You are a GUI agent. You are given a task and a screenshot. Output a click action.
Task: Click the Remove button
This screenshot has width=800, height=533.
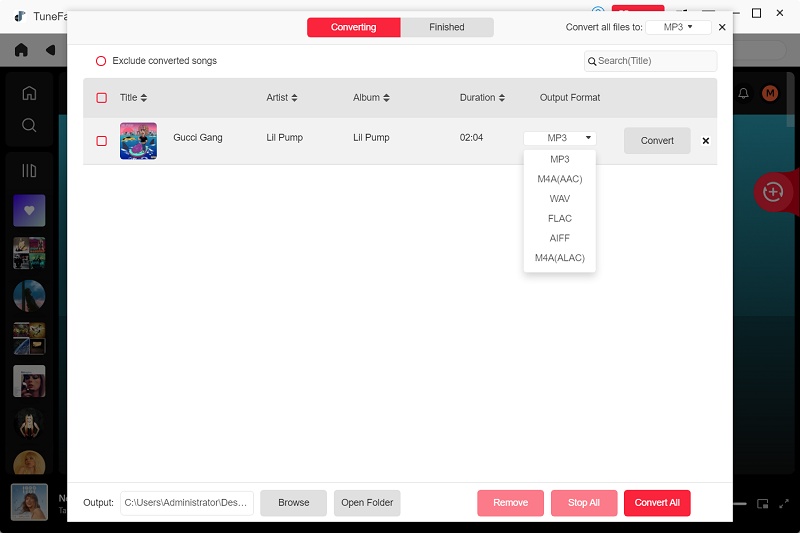(511, 503)
